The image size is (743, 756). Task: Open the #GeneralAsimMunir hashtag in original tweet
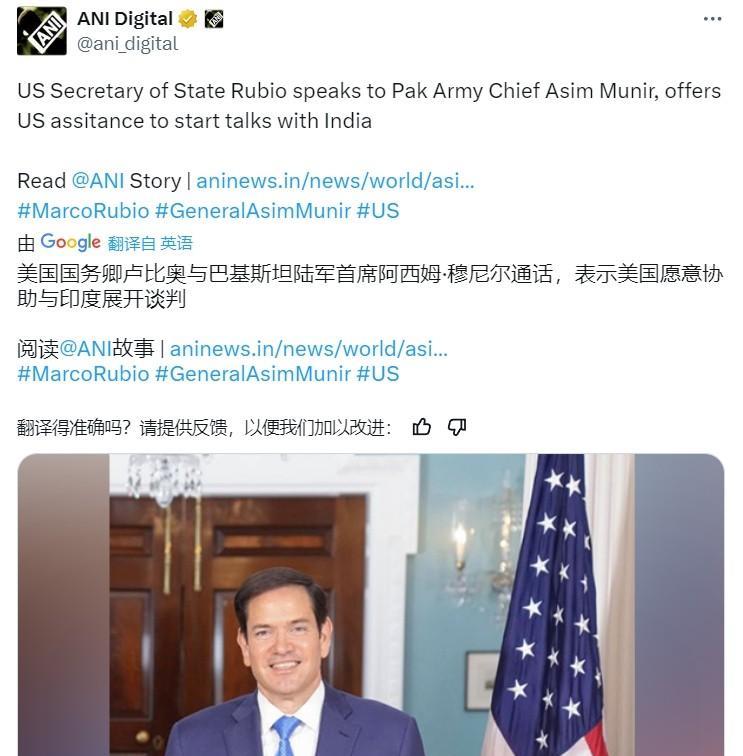(x=253, y=211)
